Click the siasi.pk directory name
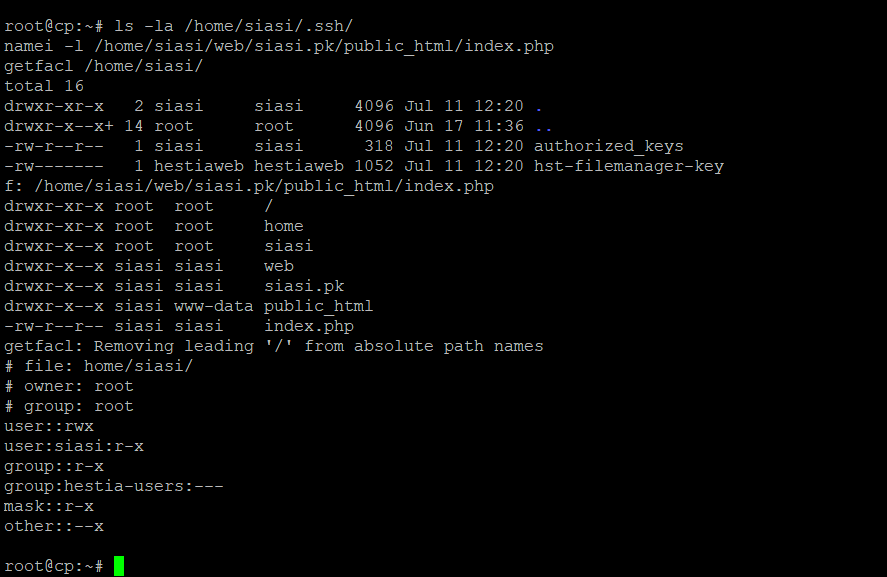This screenshot has width=887, height=577. 304,286
